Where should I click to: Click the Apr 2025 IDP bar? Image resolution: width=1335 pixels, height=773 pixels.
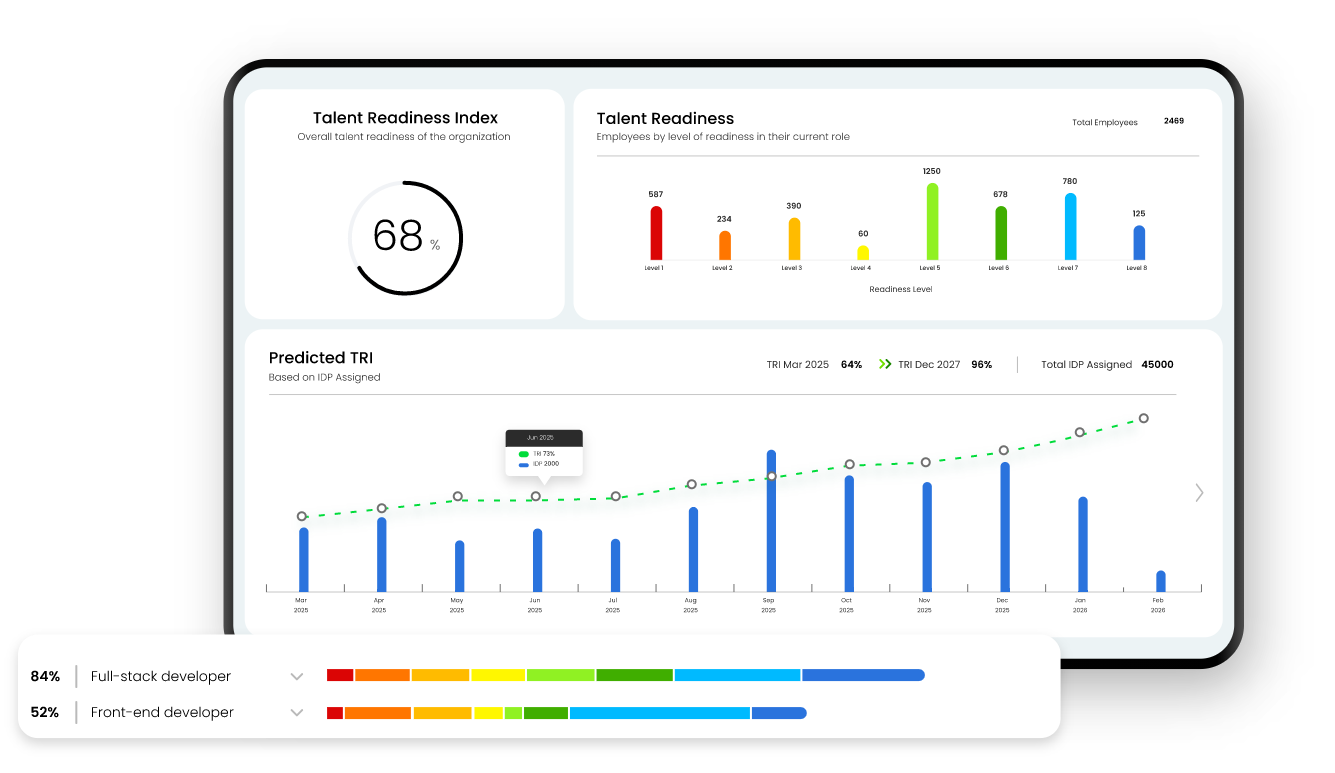(382, 554)
